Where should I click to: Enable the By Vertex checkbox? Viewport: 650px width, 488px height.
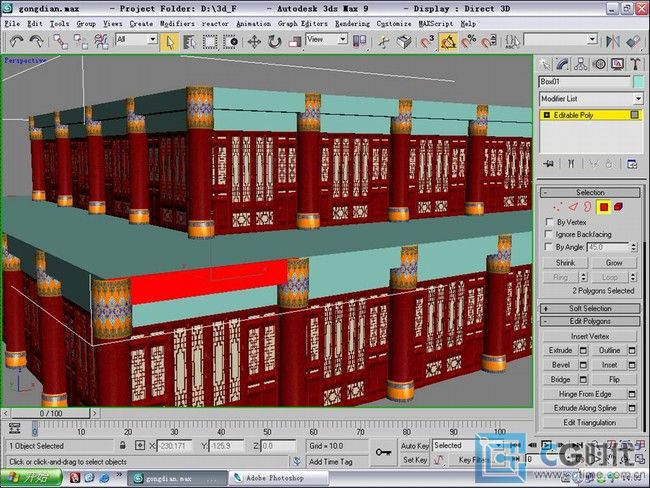pos(550,222)
